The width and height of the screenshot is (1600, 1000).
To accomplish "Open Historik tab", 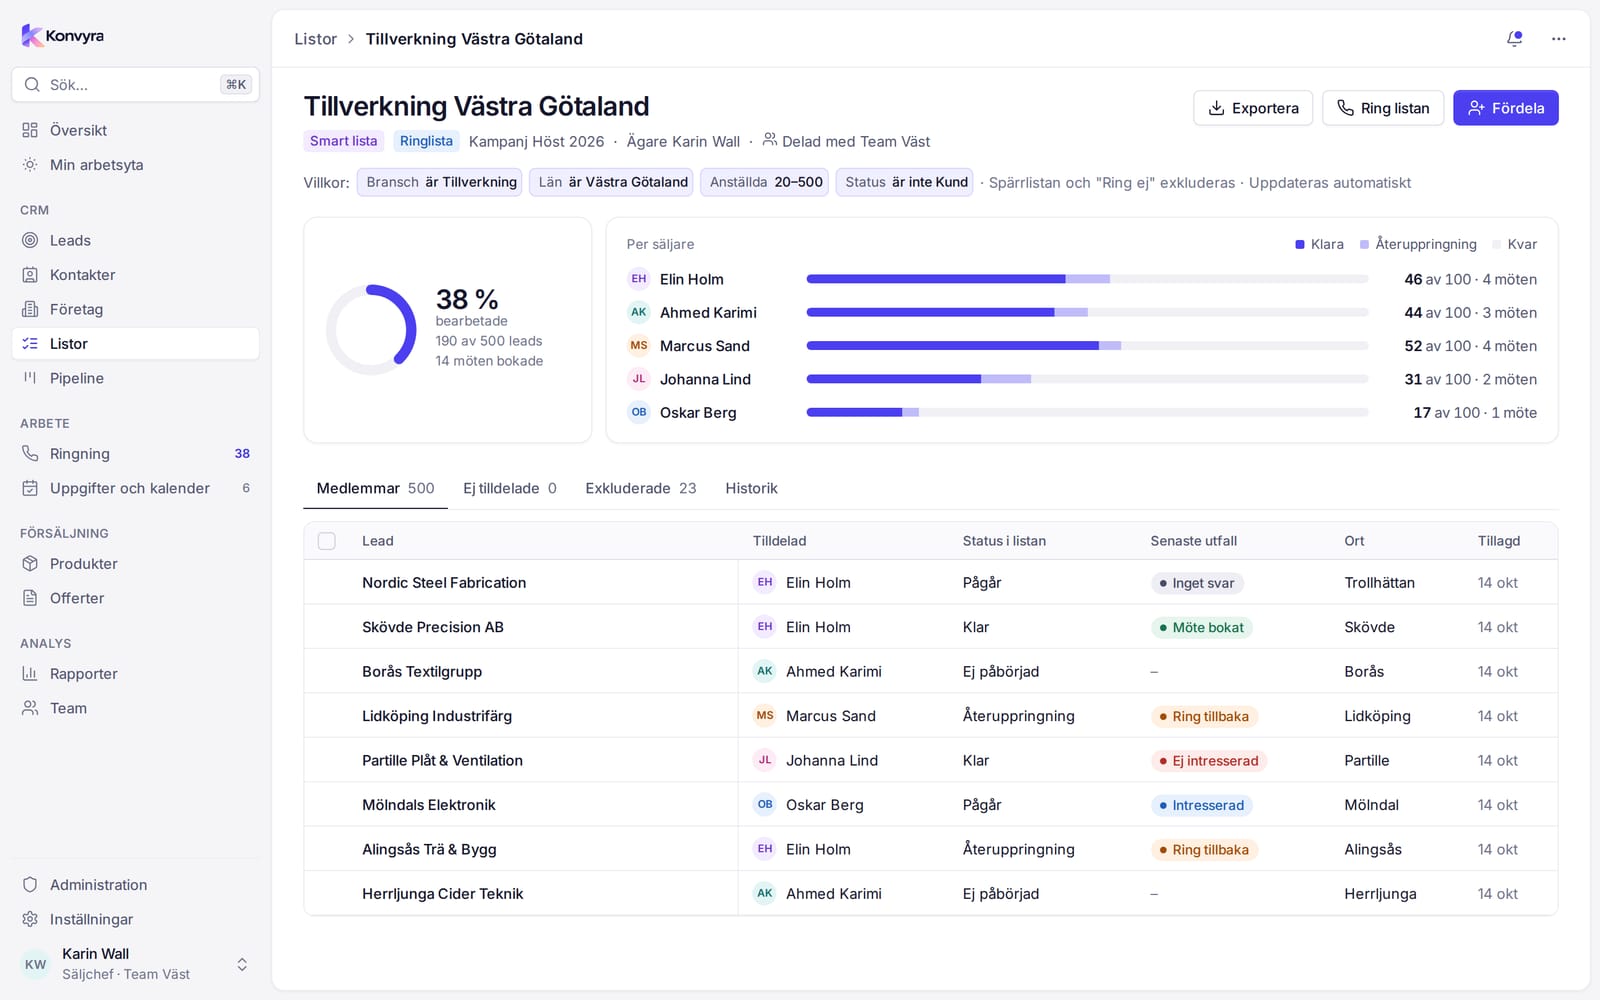I will point(751,488).
